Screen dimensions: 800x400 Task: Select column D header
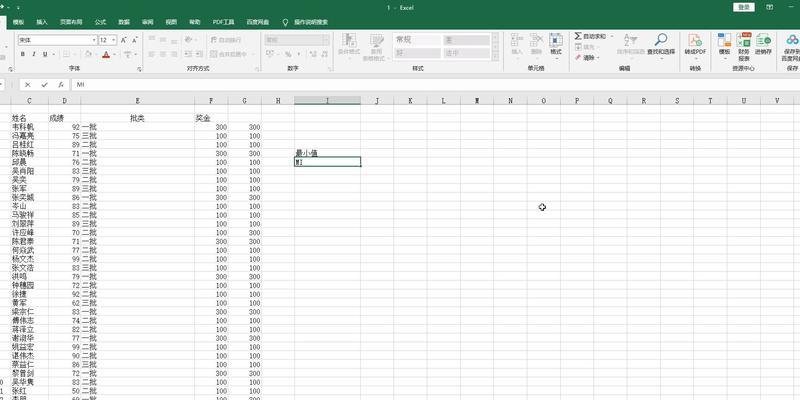click(64, 101)
